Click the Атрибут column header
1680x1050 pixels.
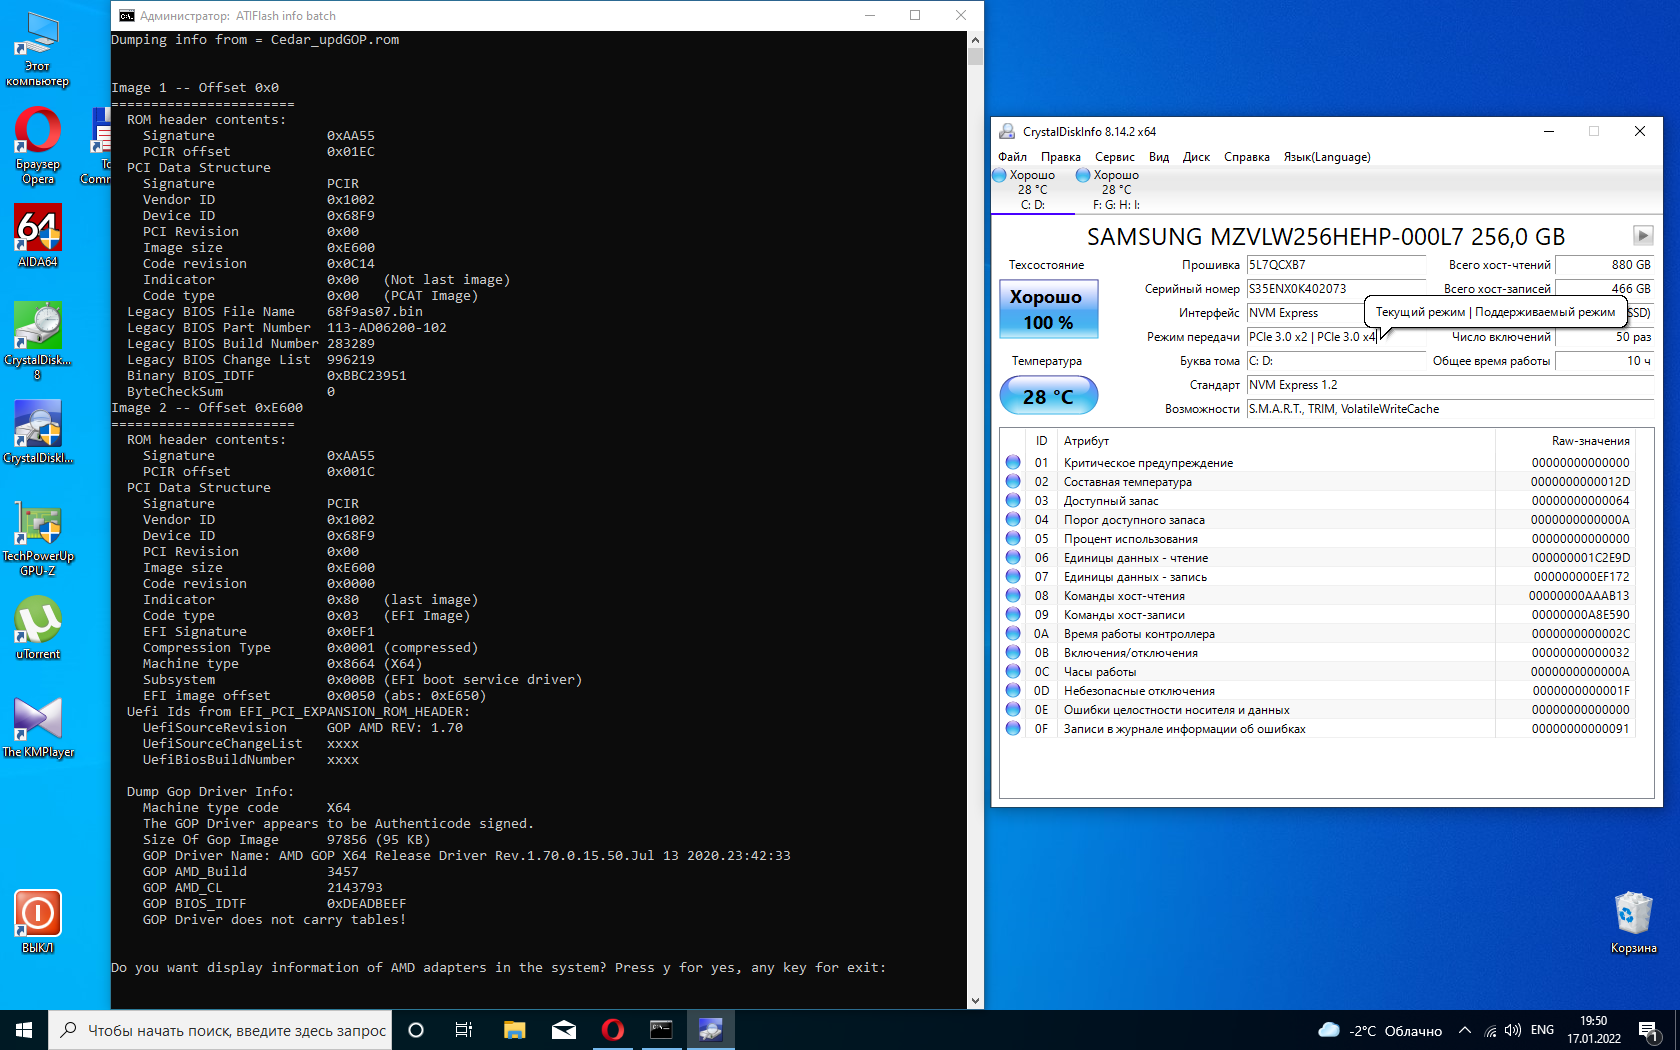[x=1275, y=441]
